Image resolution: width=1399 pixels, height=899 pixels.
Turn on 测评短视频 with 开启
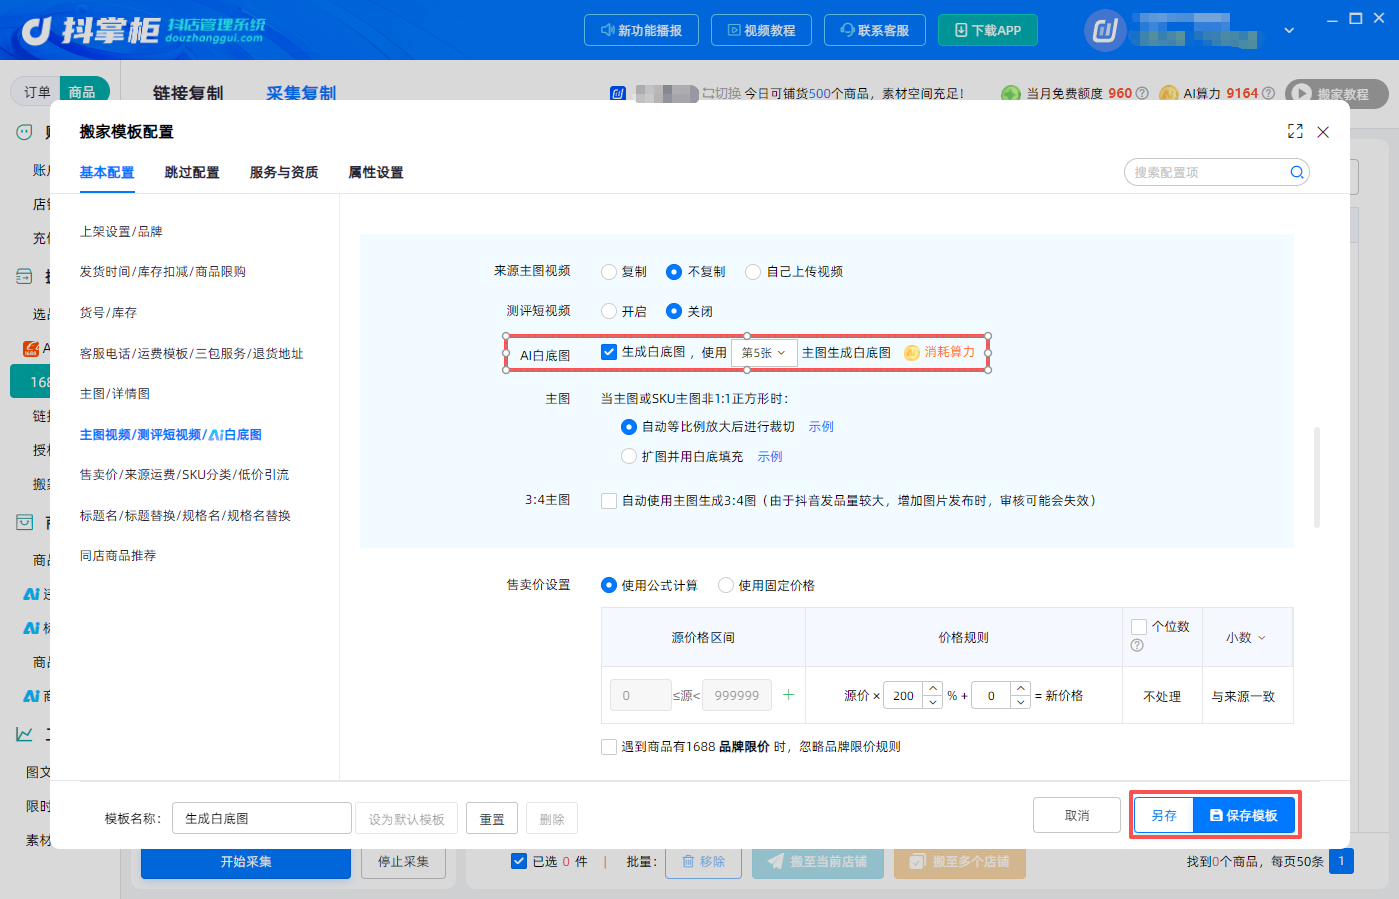(x=609, y=312)
